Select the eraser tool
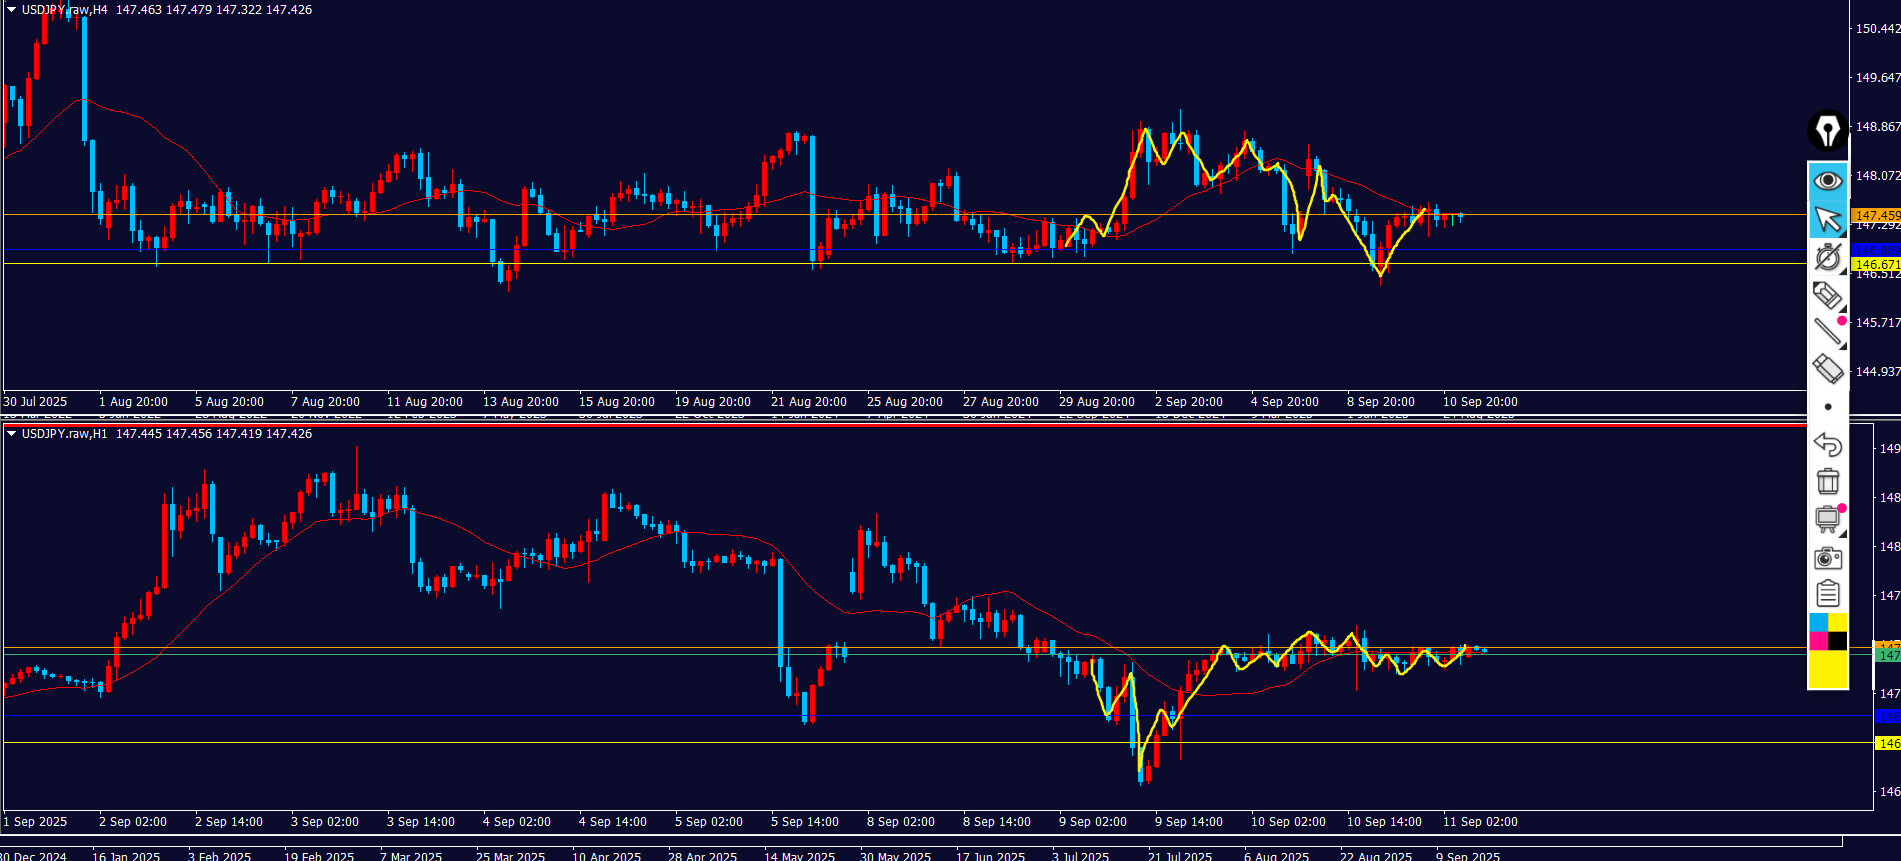This screenshot has width=1901, height=861. [1828, 369]
